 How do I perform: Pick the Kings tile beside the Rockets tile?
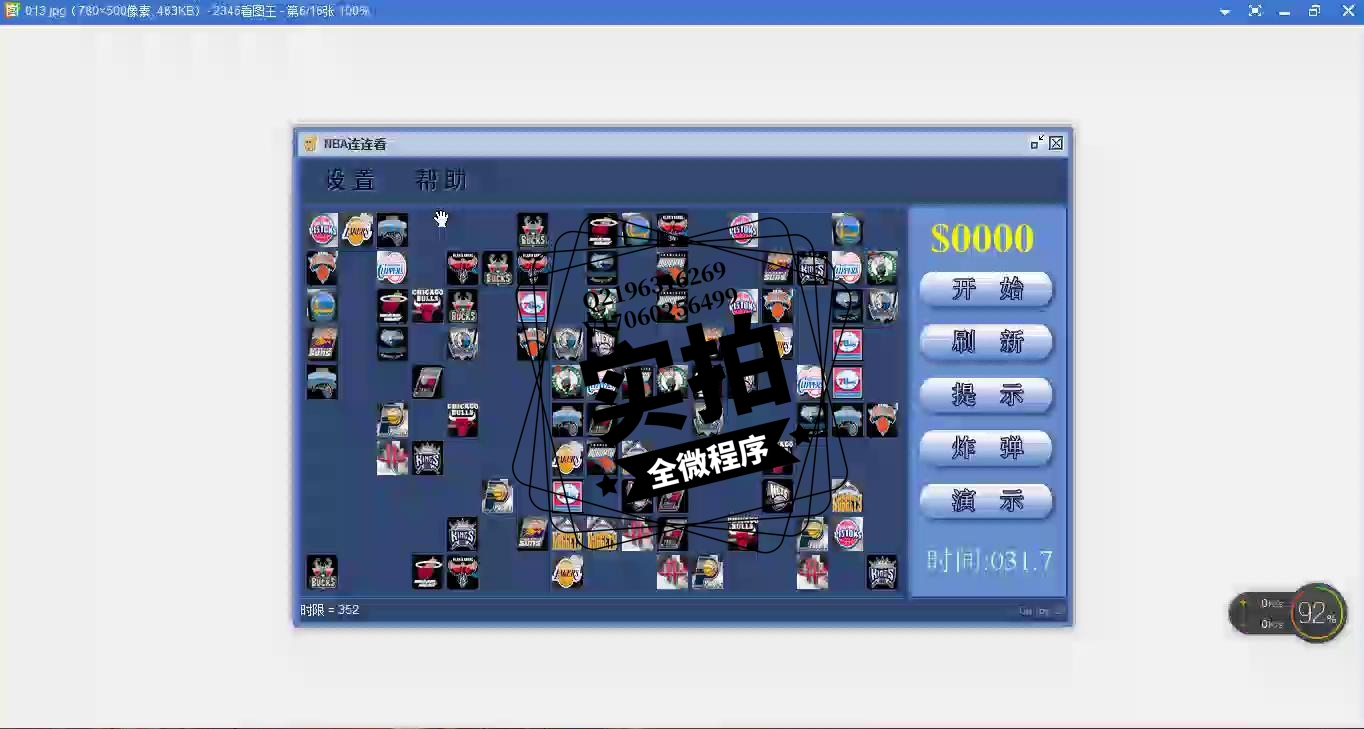pyautogui.click(x=427, y=458)
